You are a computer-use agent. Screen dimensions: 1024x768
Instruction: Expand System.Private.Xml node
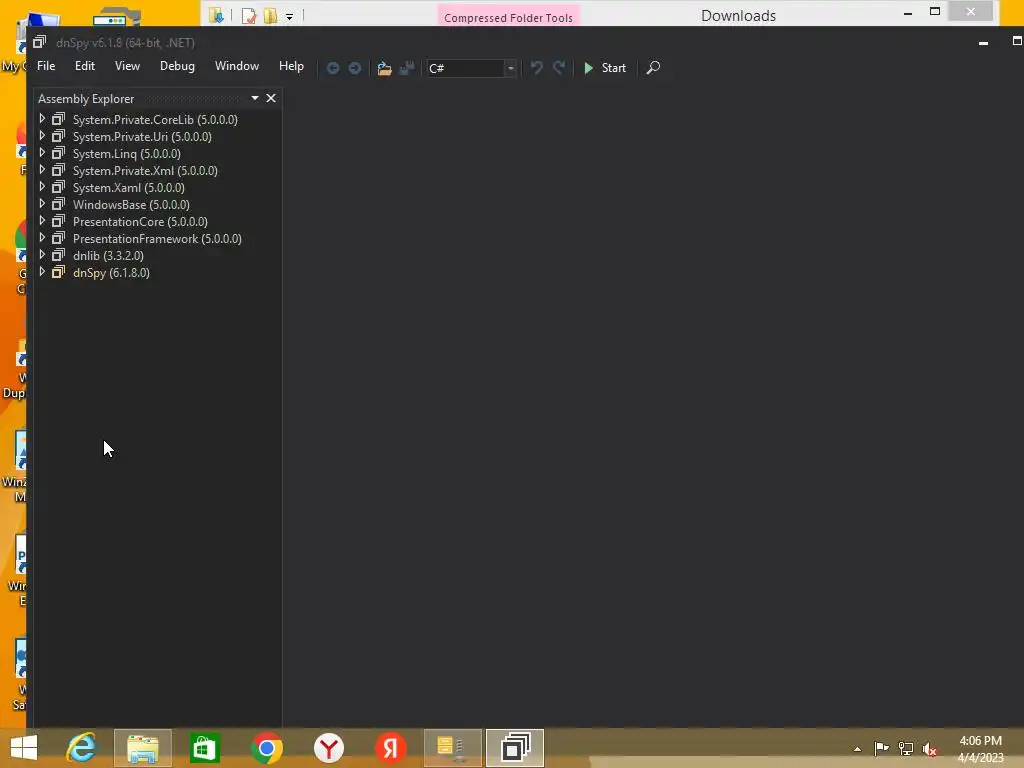42,170
